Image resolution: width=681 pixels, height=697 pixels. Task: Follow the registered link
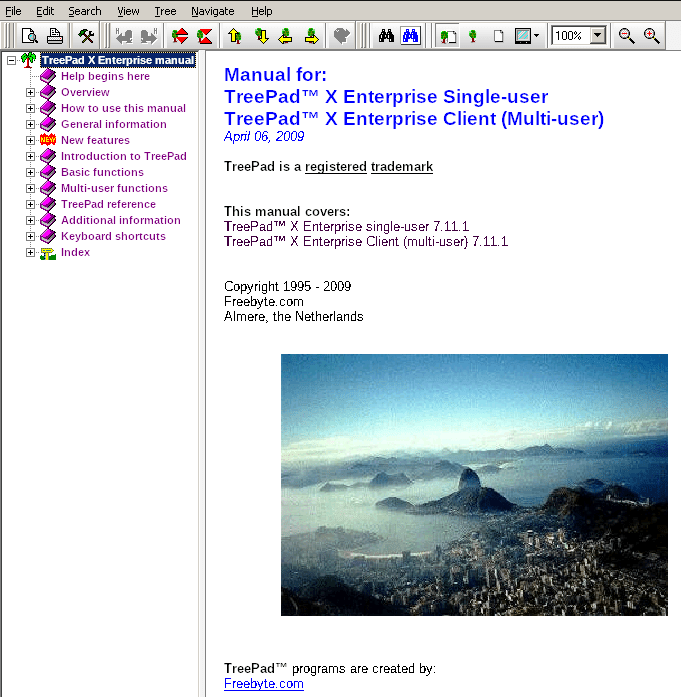(336, 167)
